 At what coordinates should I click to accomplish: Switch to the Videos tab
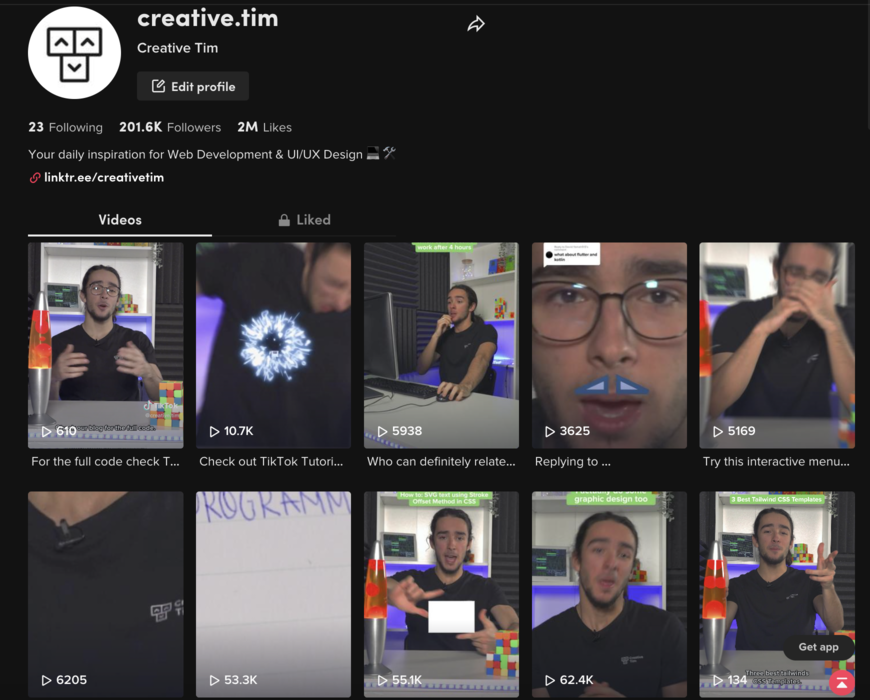coord(120,220)
